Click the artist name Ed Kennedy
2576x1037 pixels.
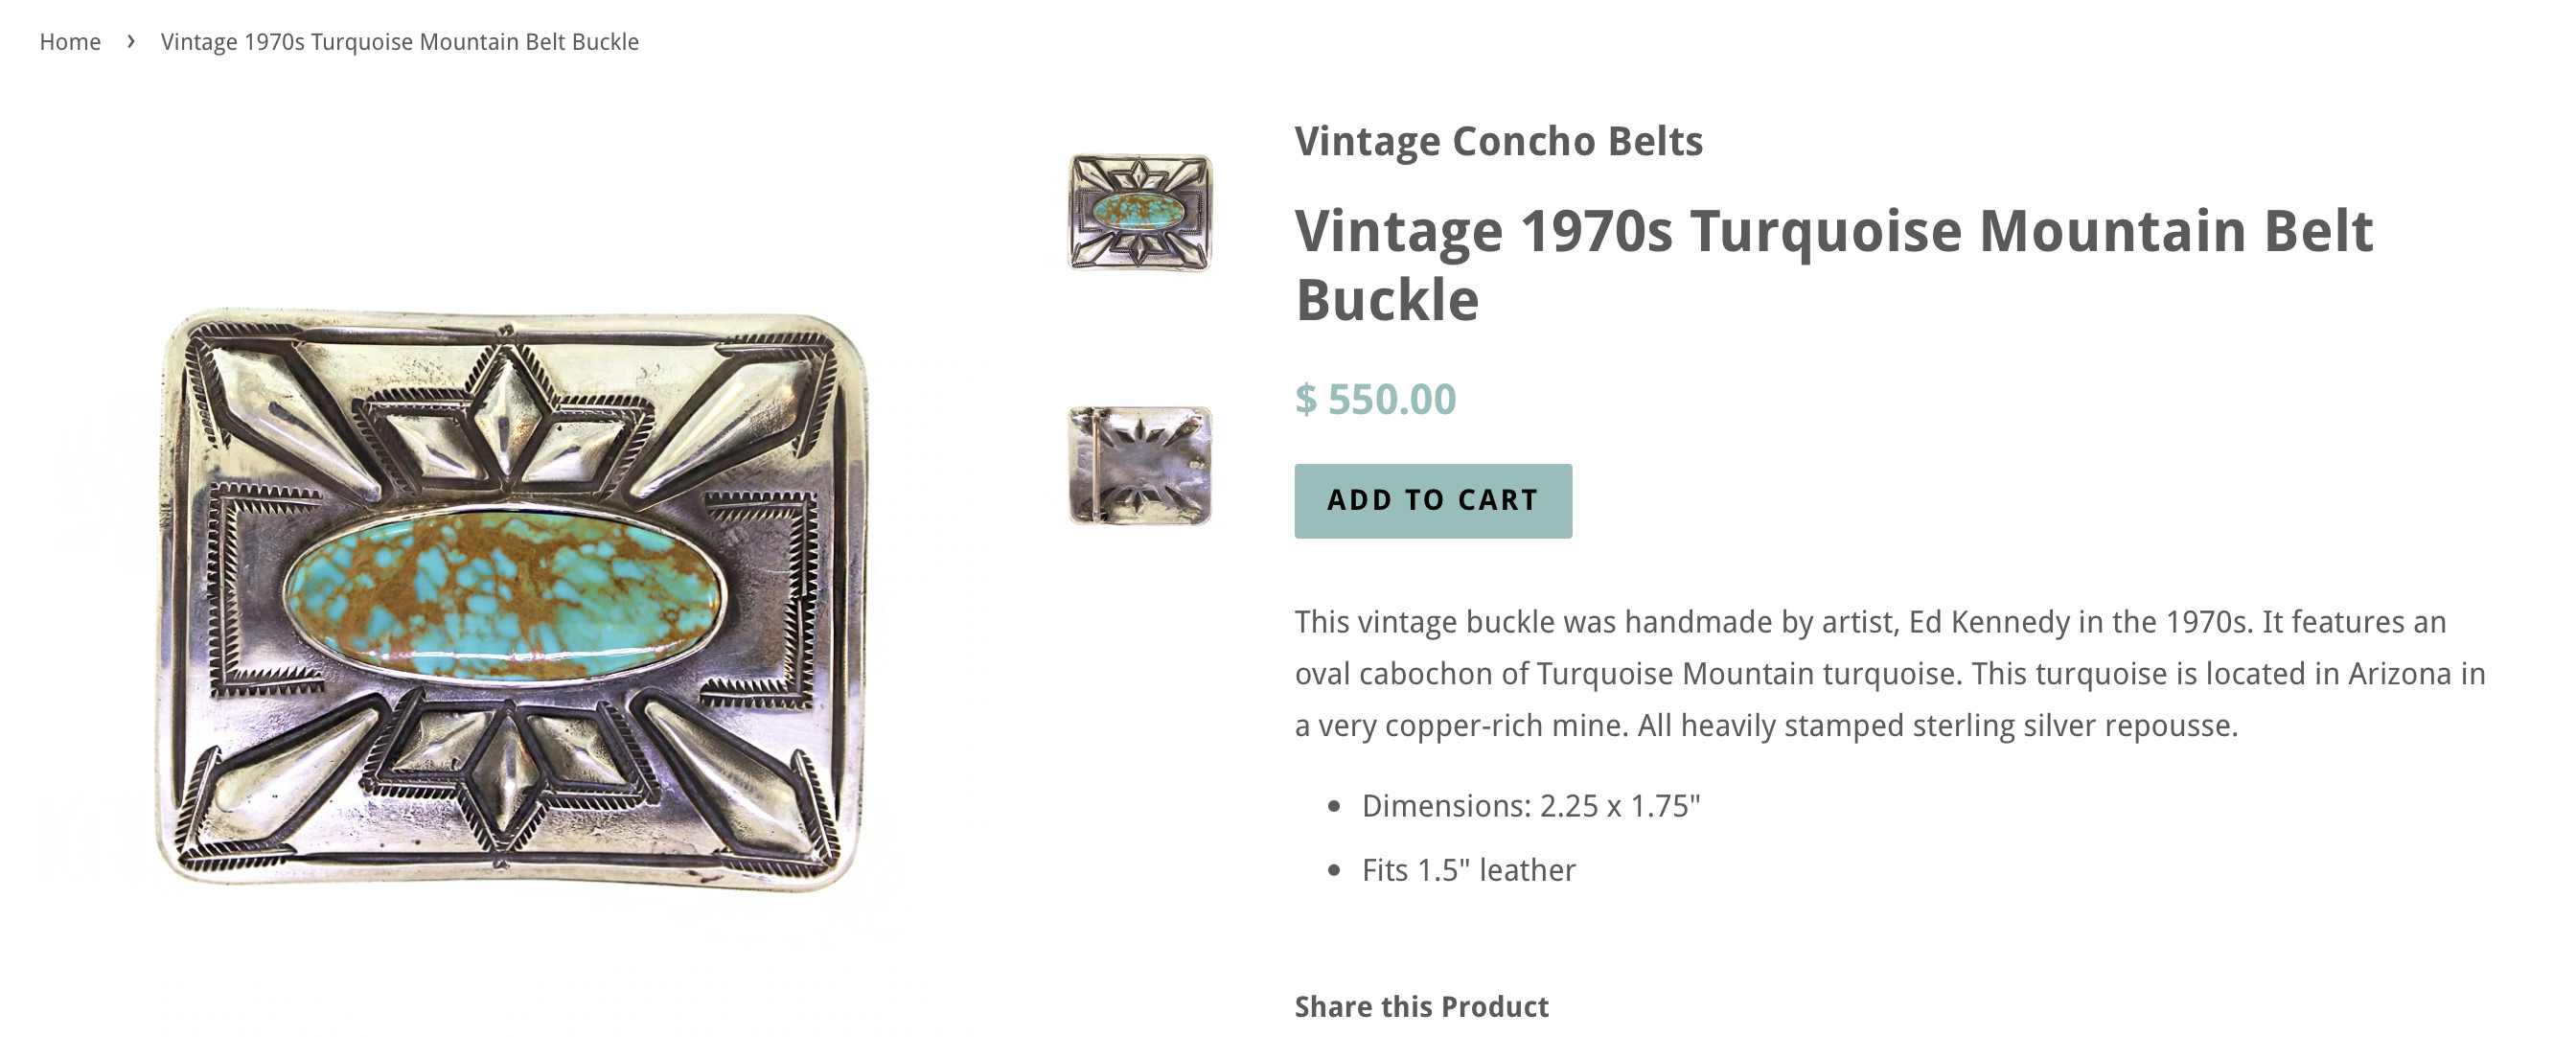1988,622
